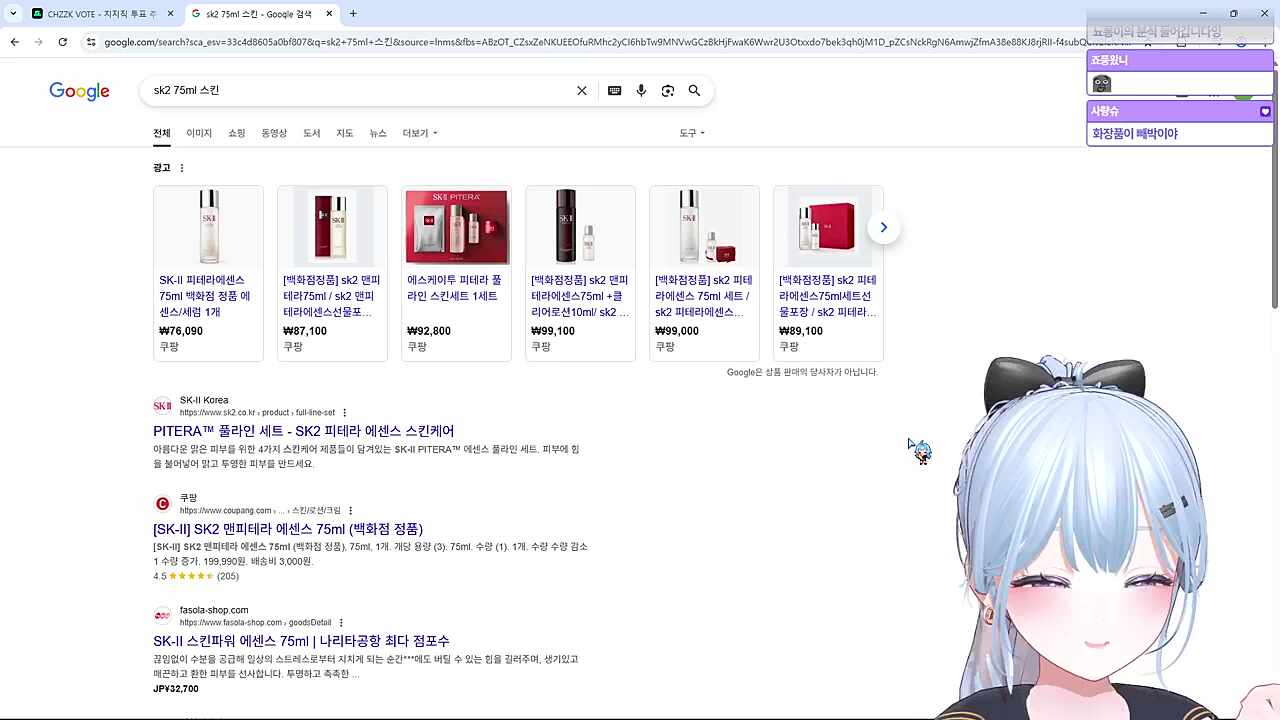Open the ₩99,100 맨피테라에센스 product card

pos(580,273)
